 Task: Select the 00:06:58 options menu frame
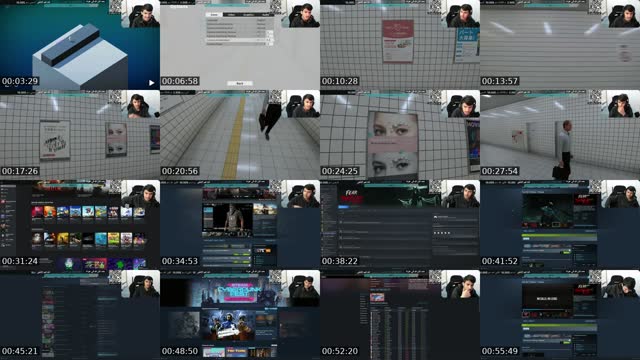240,45
